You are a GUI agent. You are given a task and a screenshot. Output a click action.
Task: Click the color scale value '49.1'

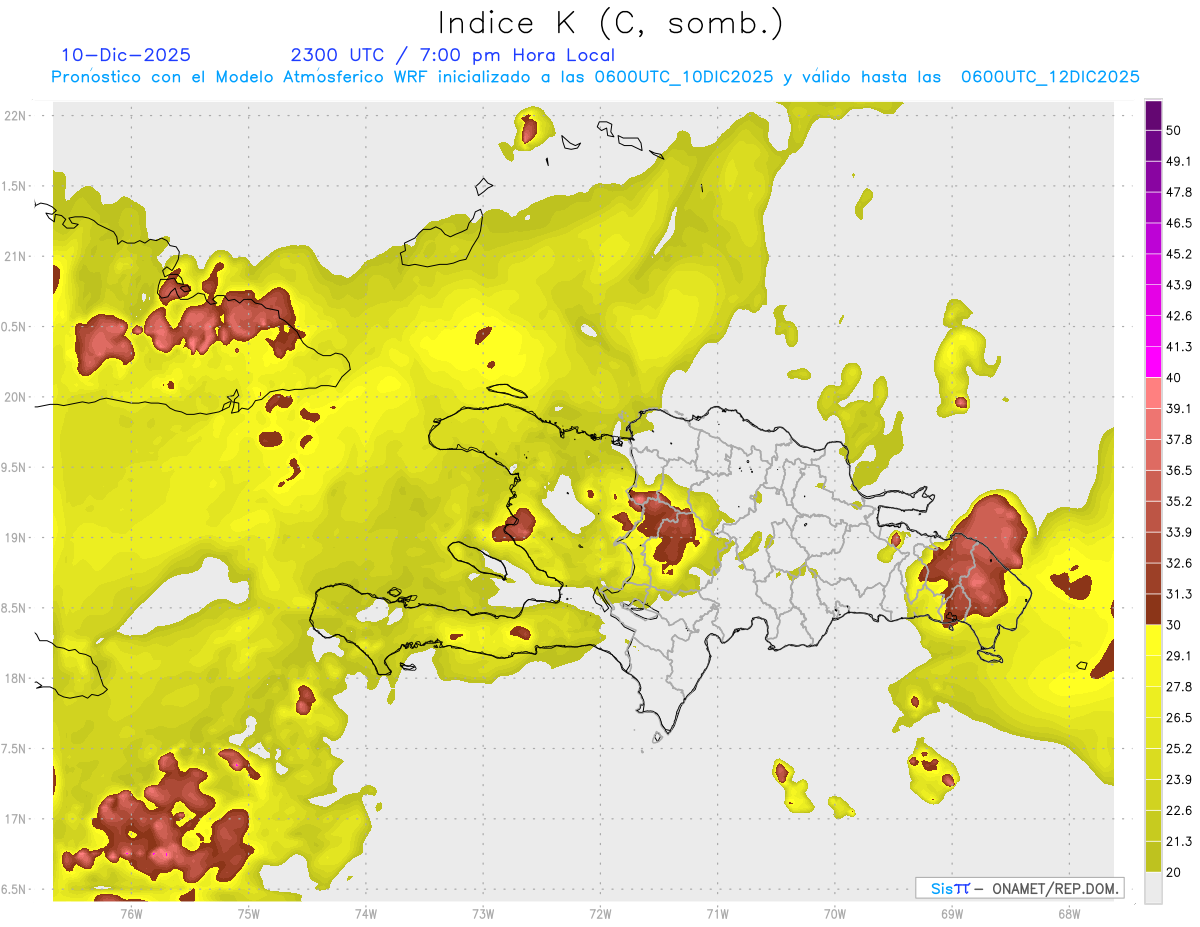[1179, 161]
